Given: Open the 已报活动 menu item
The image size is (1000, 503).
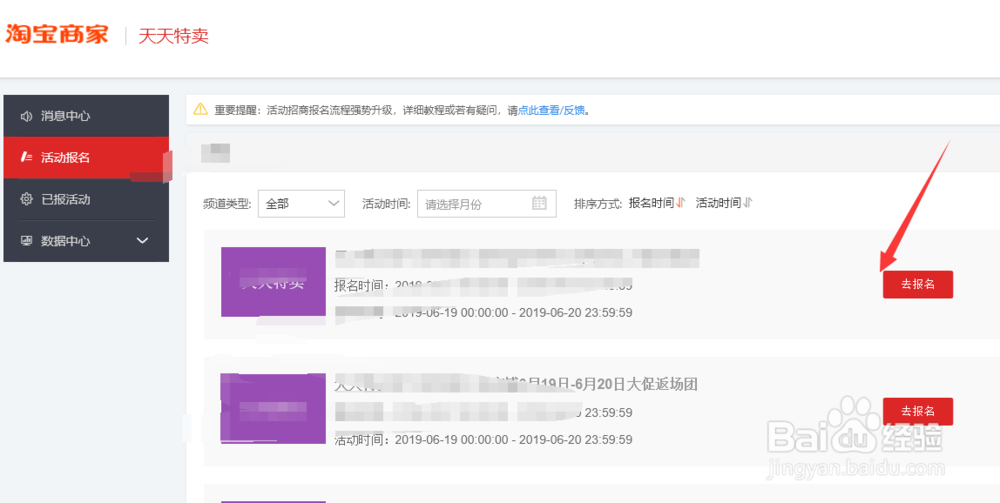Looking at the screenshot, I should click(x=86, y=200).
